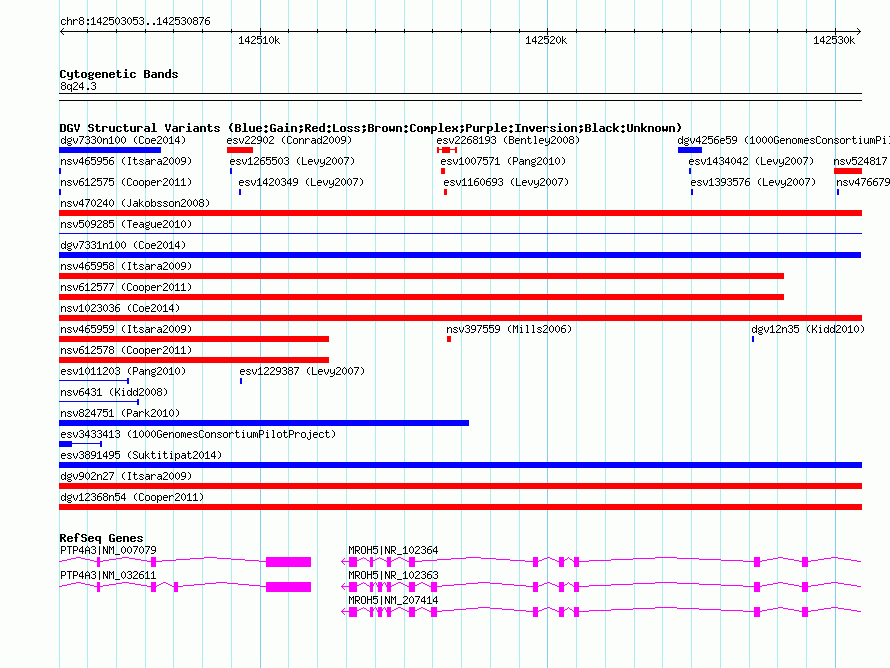Open variant esv1265503 (Levy2007) label
This screenshot has width=890, height=668.
292,161
